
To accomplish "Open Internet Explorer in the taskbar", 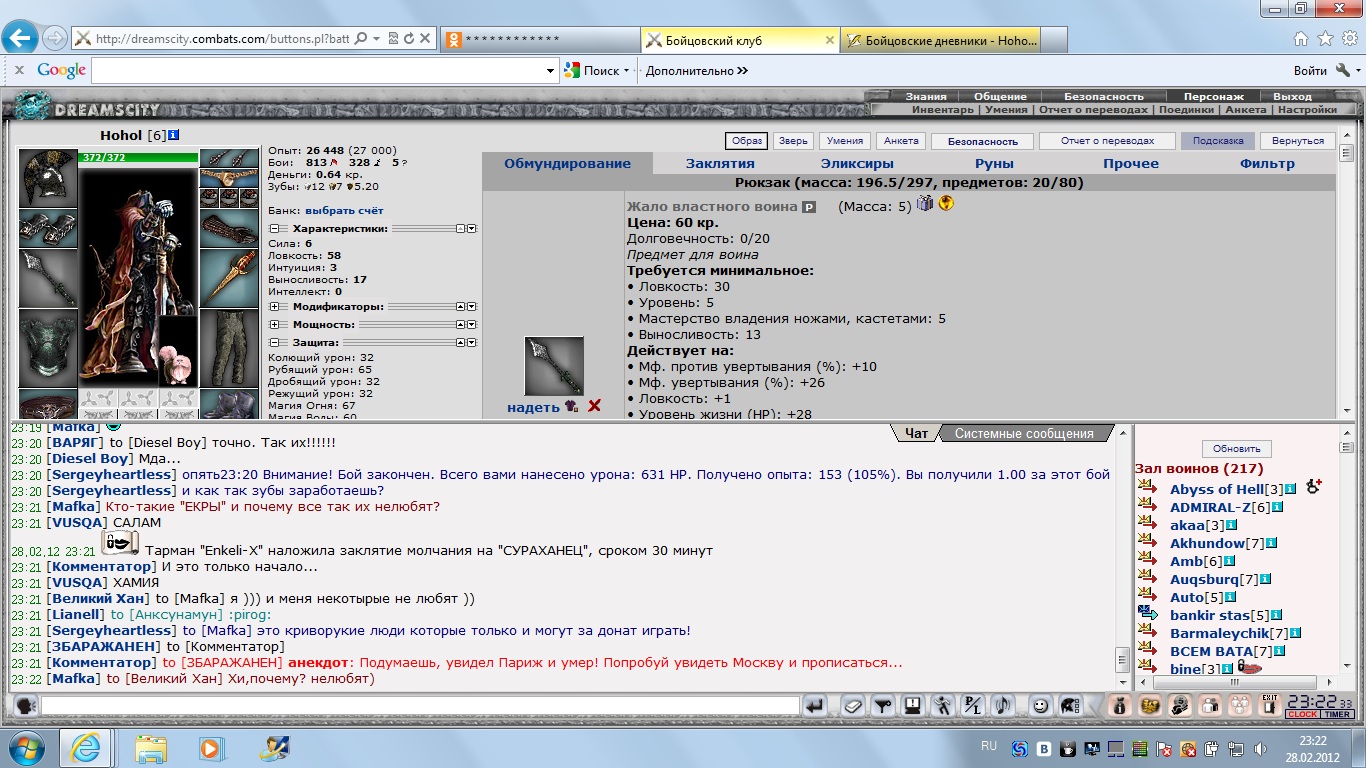I will click(x=85, y=747).
